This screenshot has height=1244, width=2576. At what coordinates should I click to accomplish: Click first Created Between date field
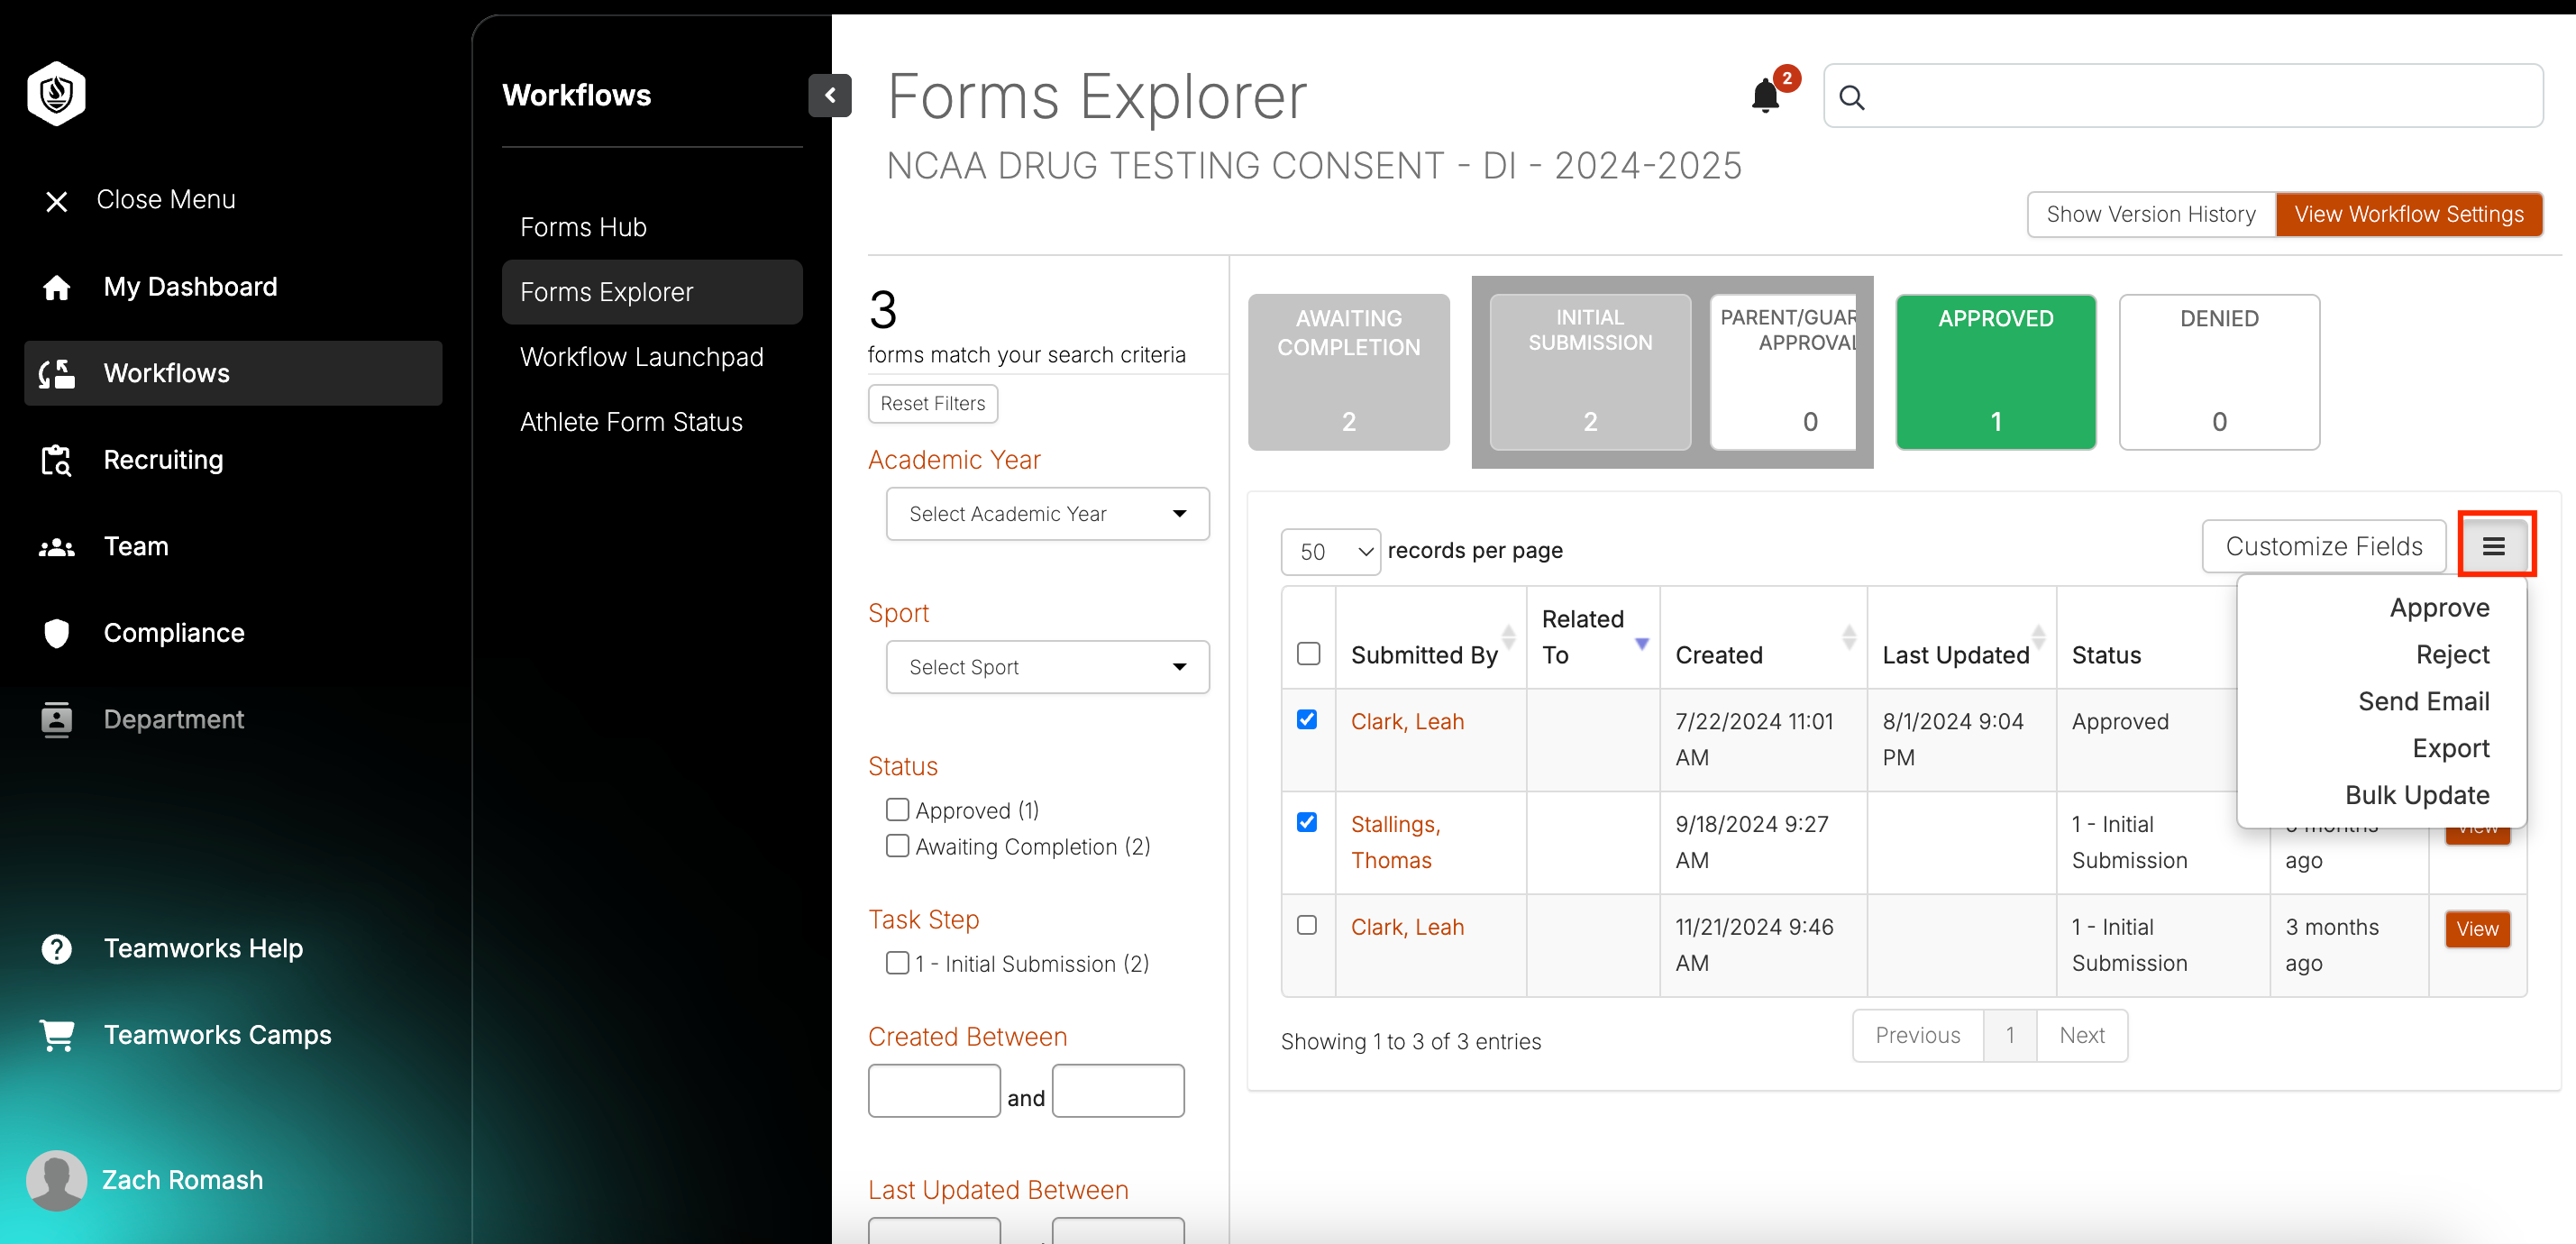[933, 1090]
